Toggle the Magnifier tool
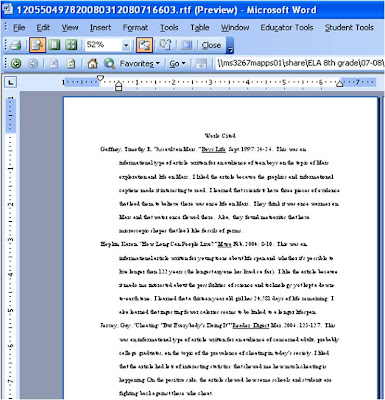The height and width of the screenshot is (400, 385). pos(37,45)
